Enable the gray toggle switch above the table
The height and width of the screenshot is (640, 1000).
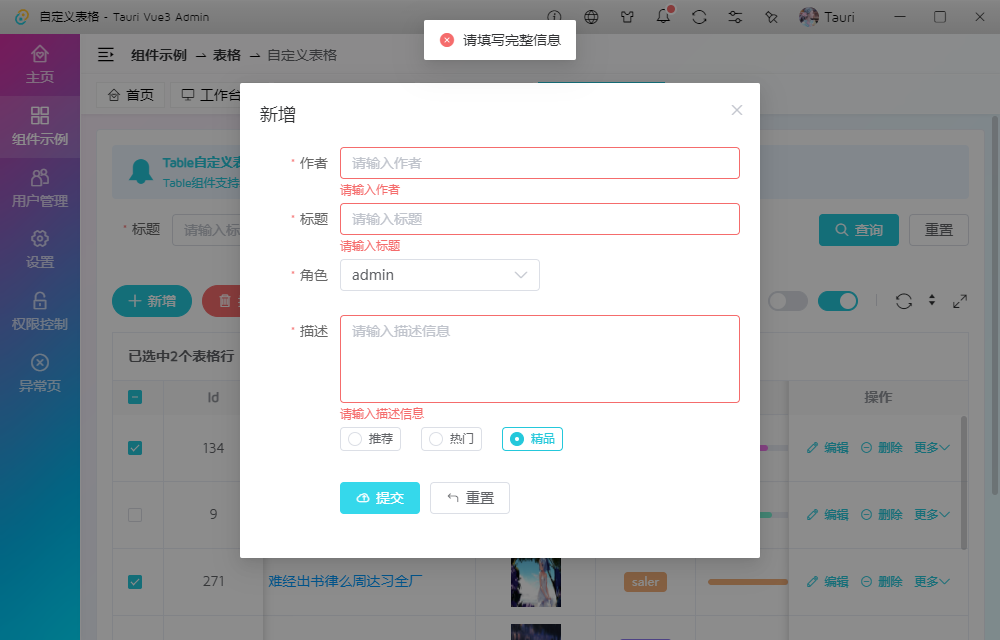(788, 301)
